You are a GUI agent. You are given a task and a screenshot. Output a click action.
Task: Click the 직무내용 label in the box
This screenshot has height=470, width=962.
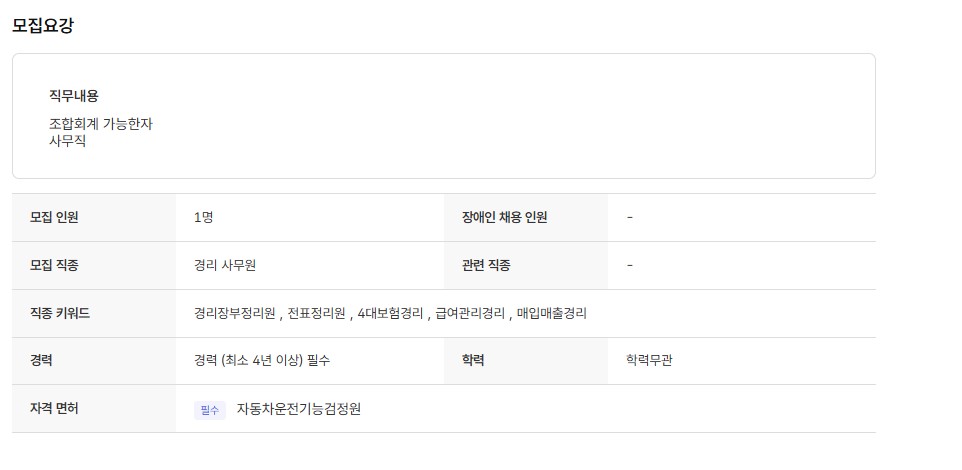point(74,96)
